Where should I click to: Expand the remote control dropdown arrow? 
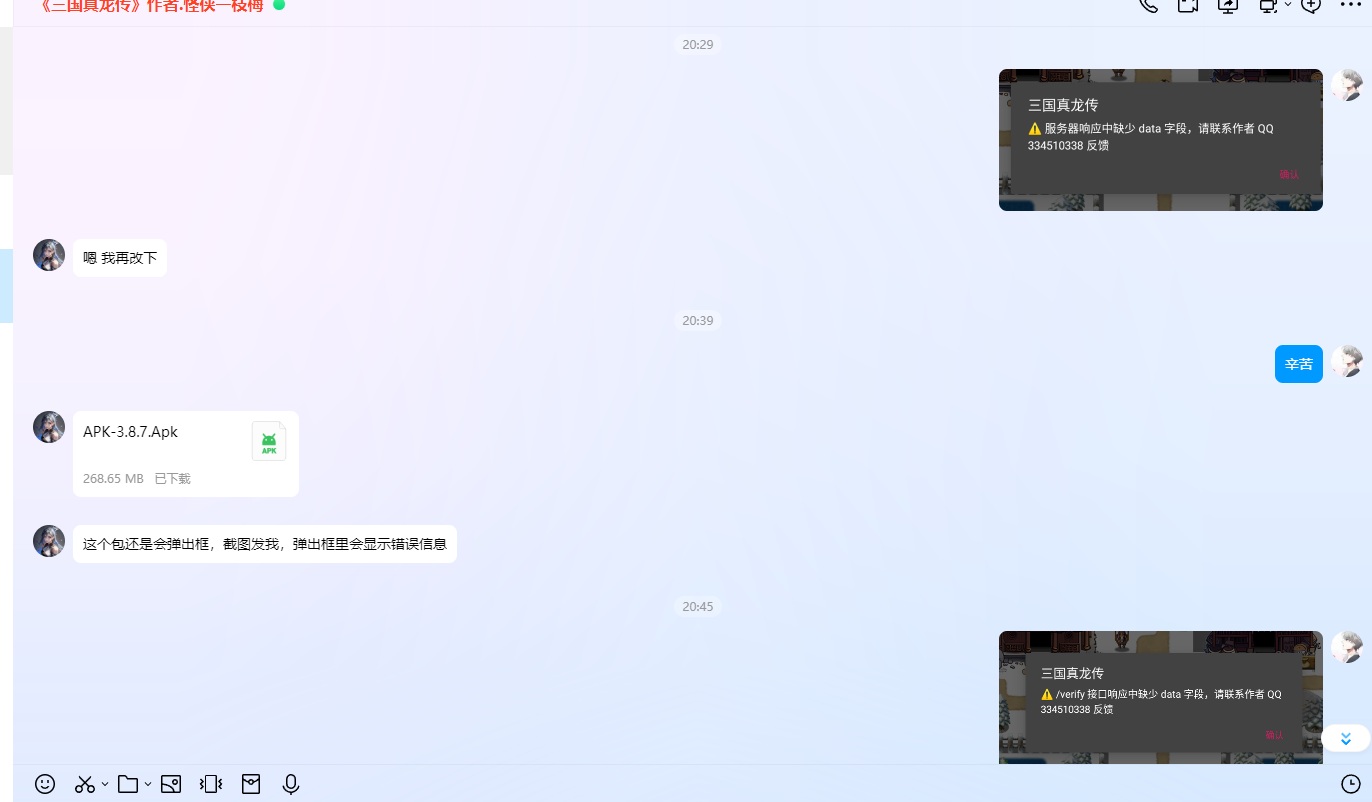(x=1288, y=5)
